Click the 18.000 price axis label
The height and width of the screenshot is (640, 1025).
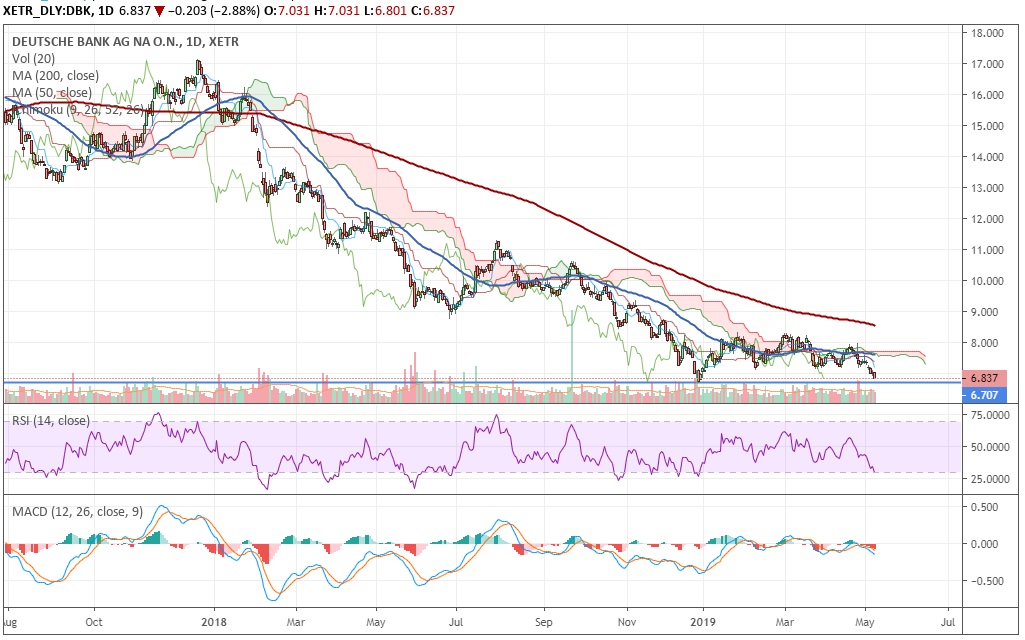pyautogui.click(x=986, y=33)
